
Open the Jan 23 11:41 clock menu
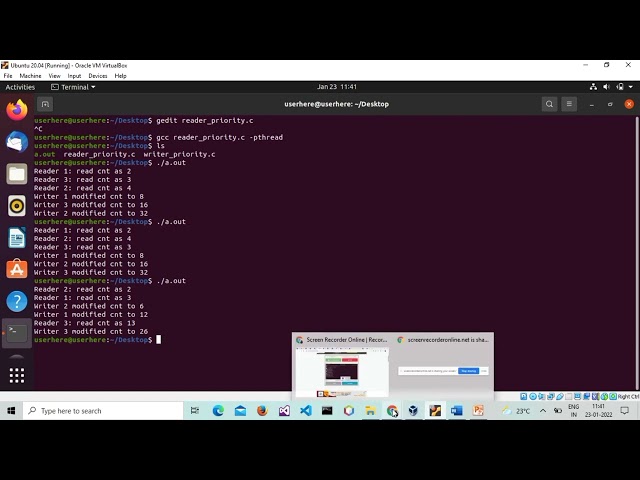(x=337, y=87)
